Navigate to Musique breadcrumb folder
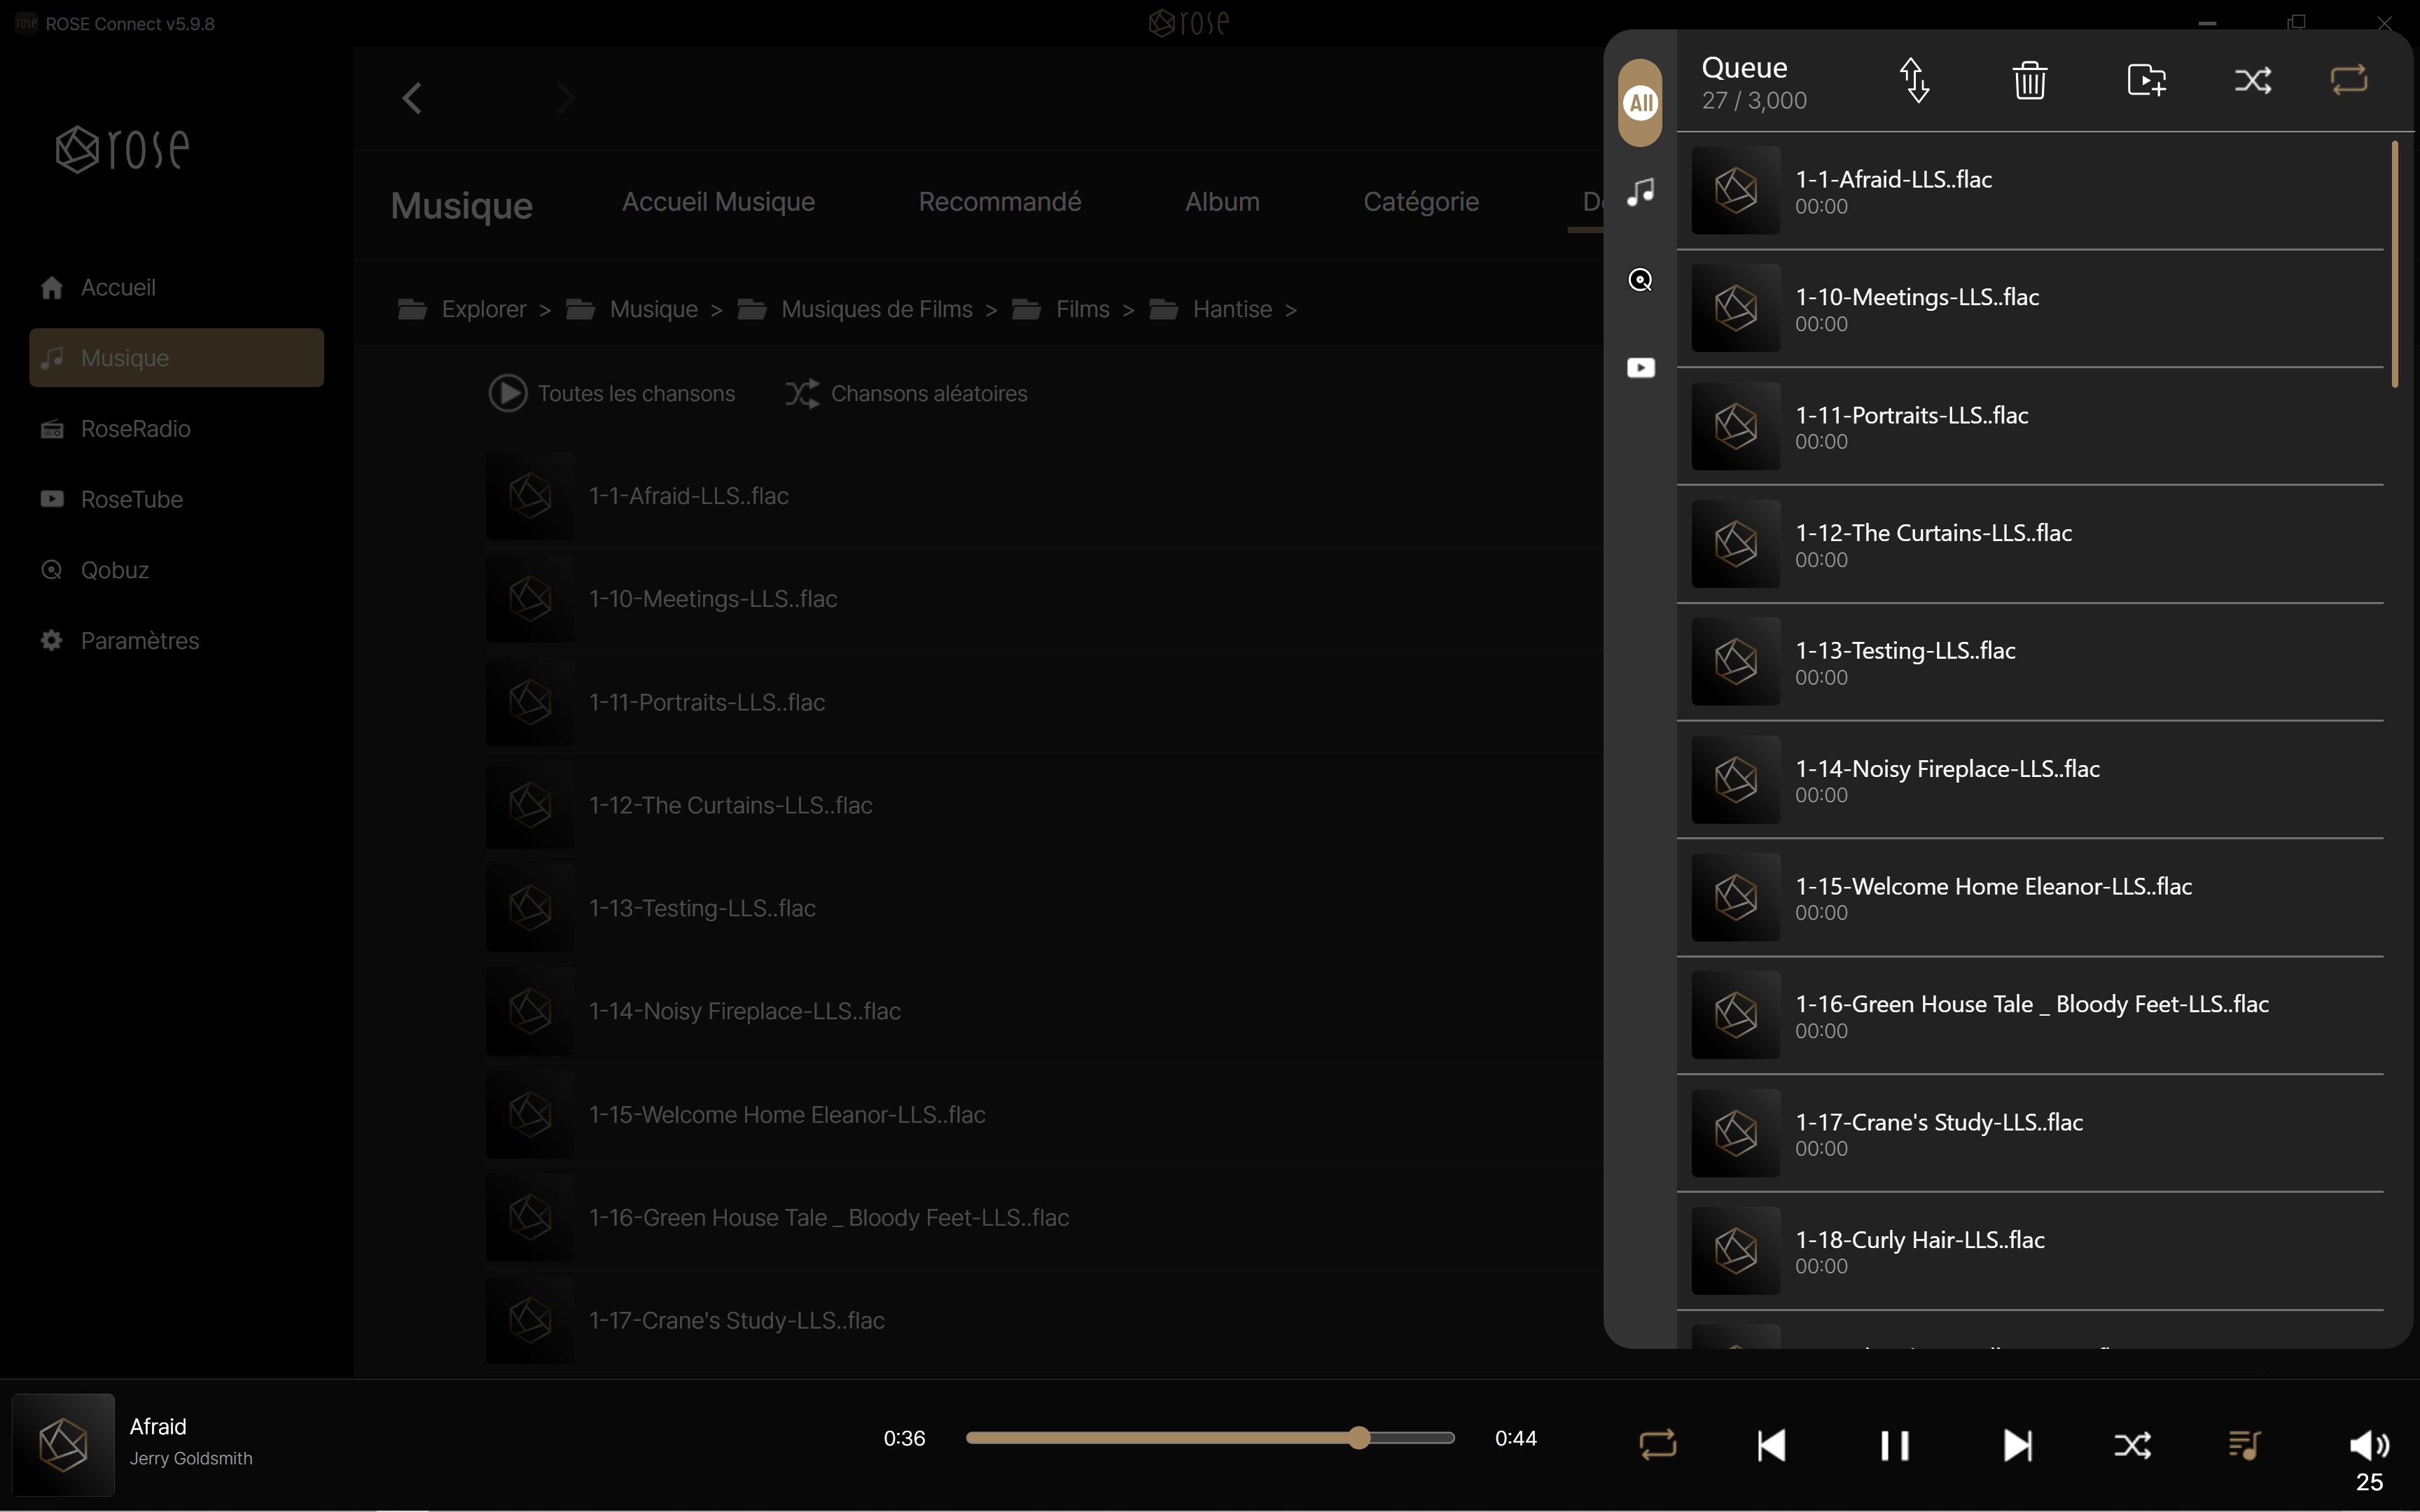The image size is (2420, 1512). 632,309
